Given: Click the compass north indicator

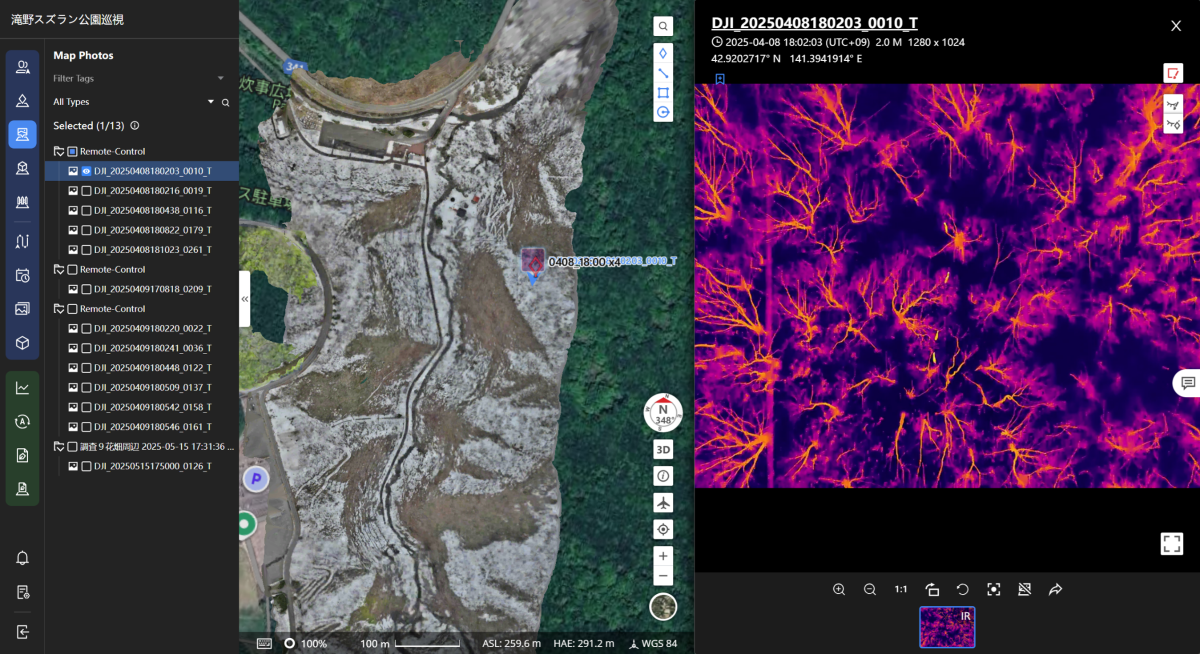Looking at the screenshot, I should click(x=663, y=411).
